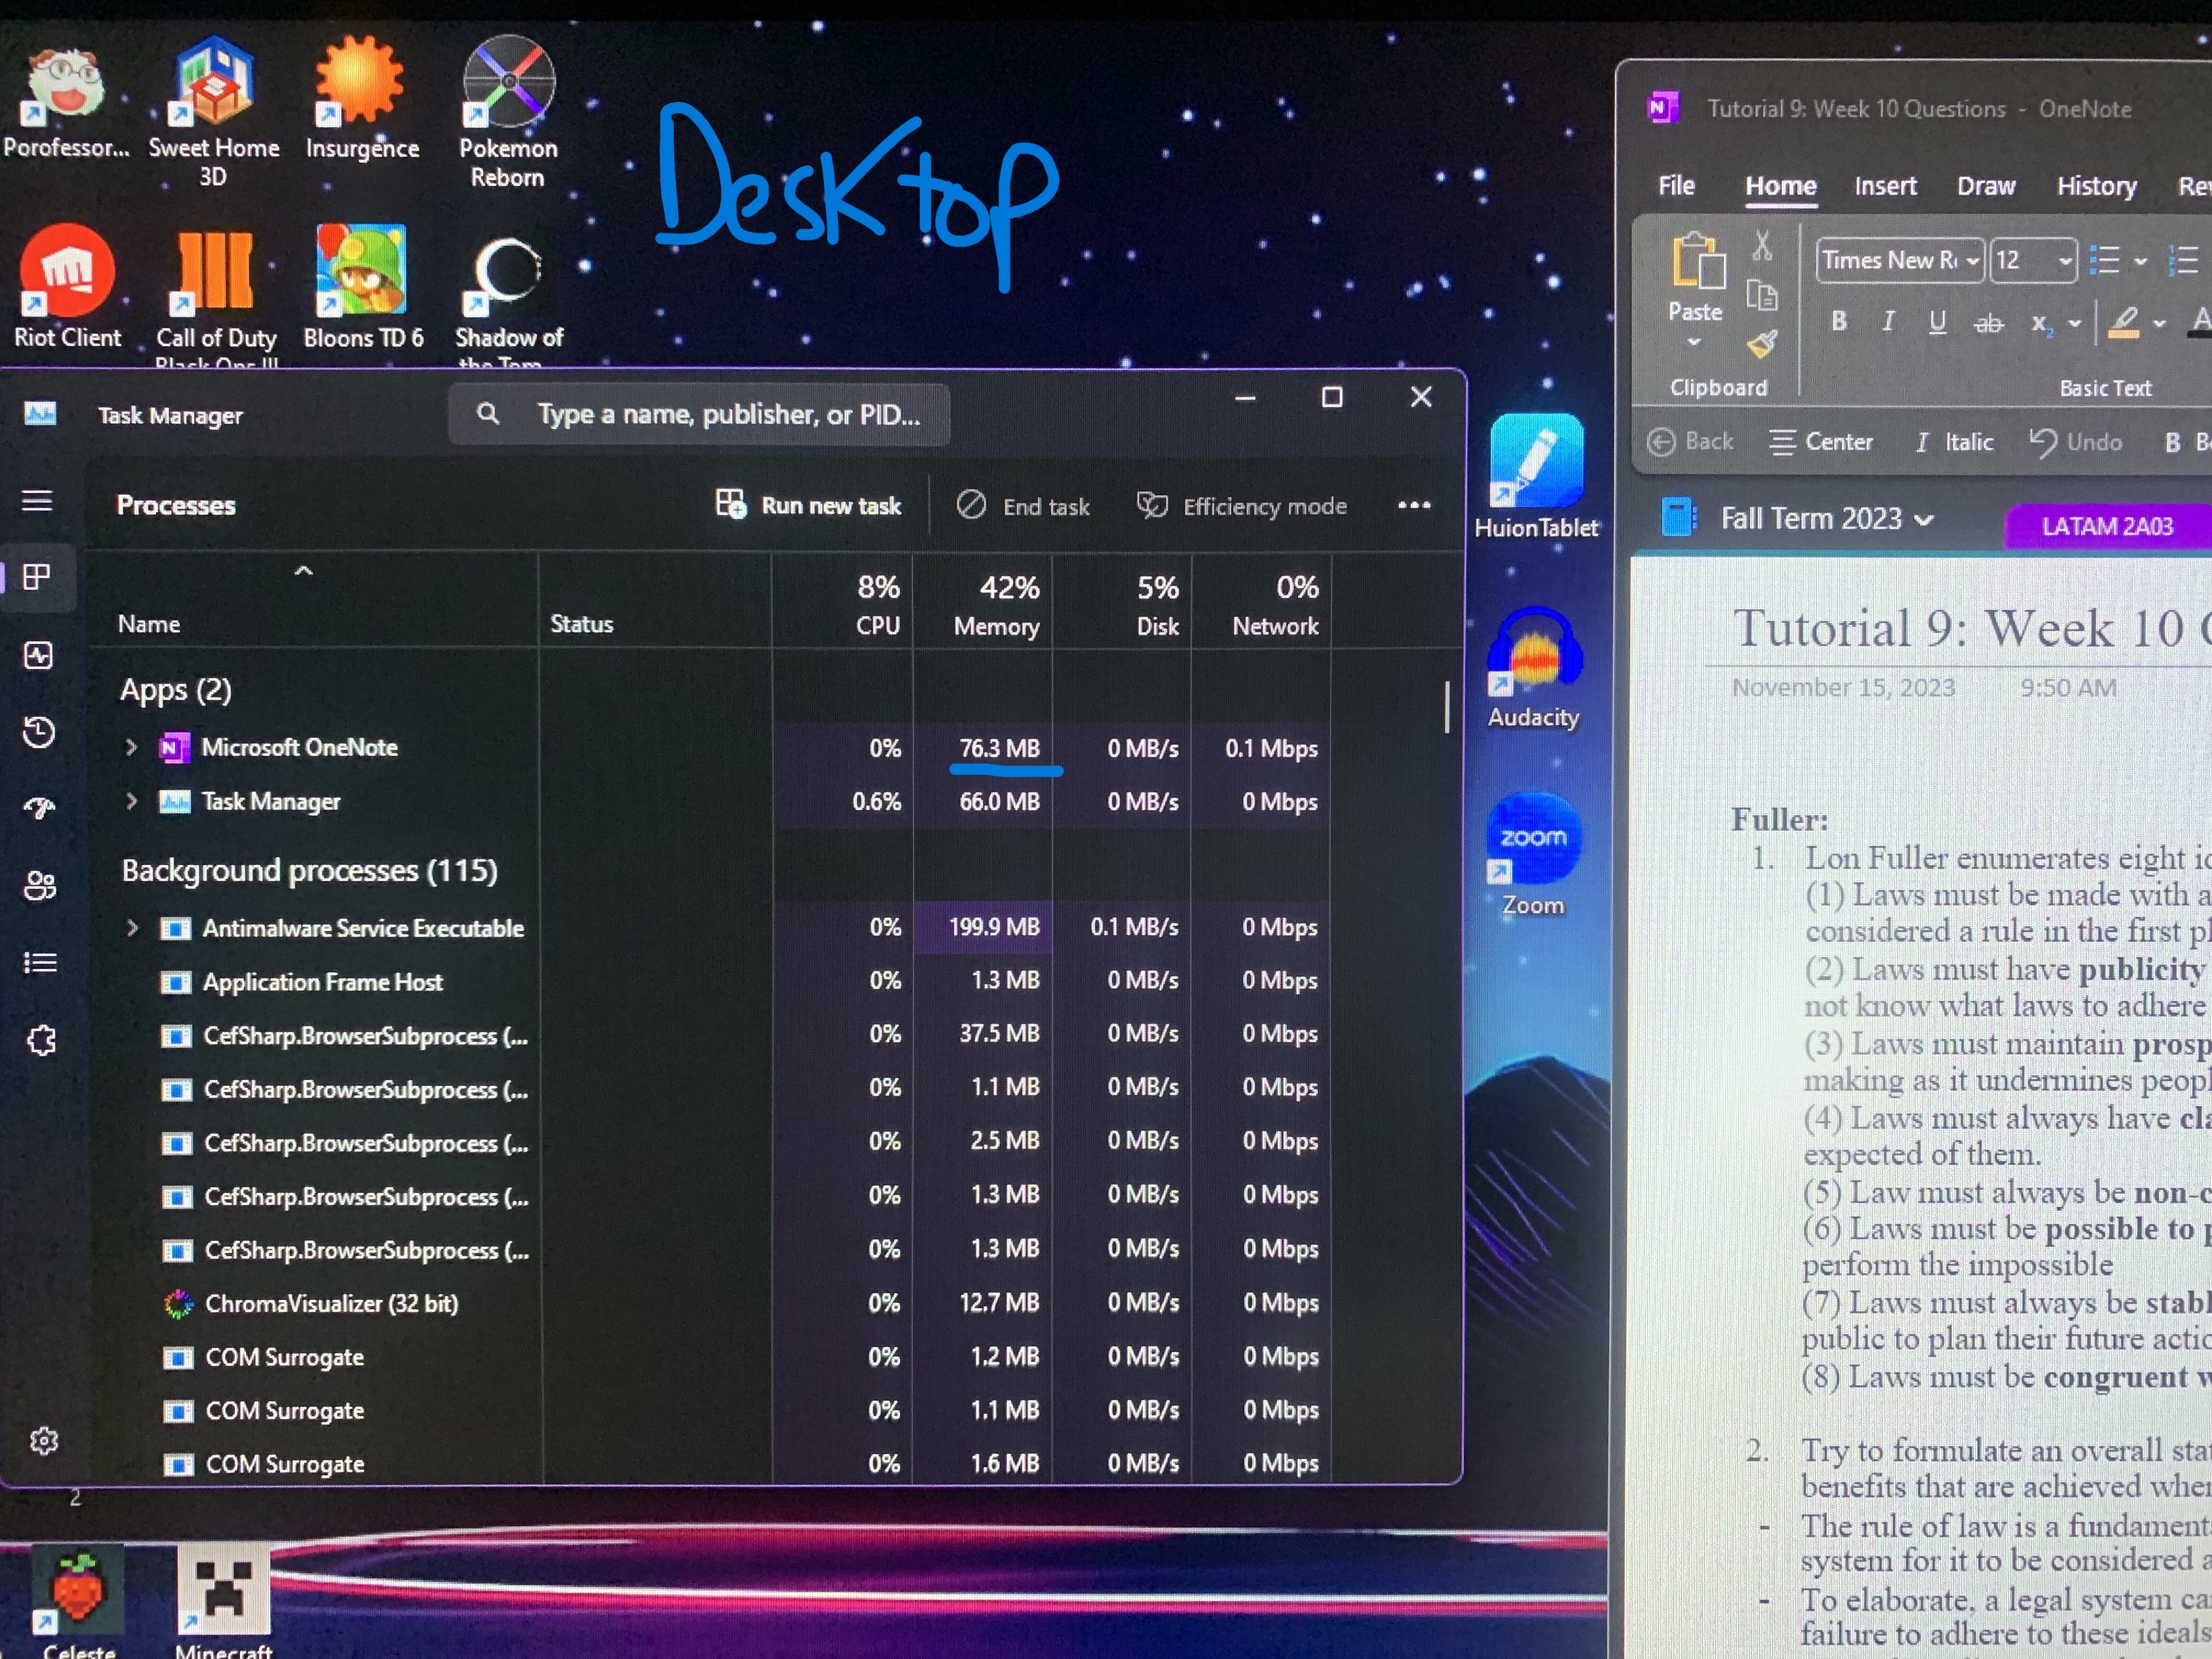Viewport: 2212px width, 1659px height.
Task: Click the Efficiency mode button
Action: click(1242, 506)
